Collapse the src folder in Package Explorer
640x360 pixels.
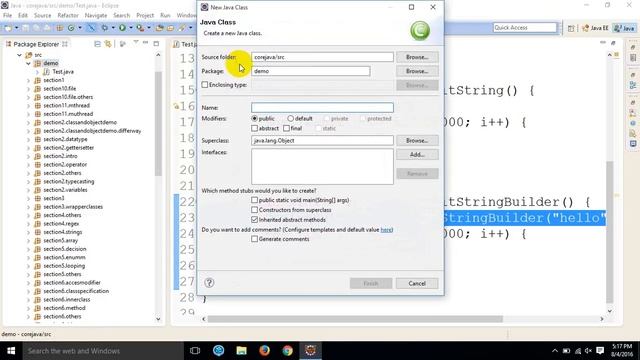(19, 55)
